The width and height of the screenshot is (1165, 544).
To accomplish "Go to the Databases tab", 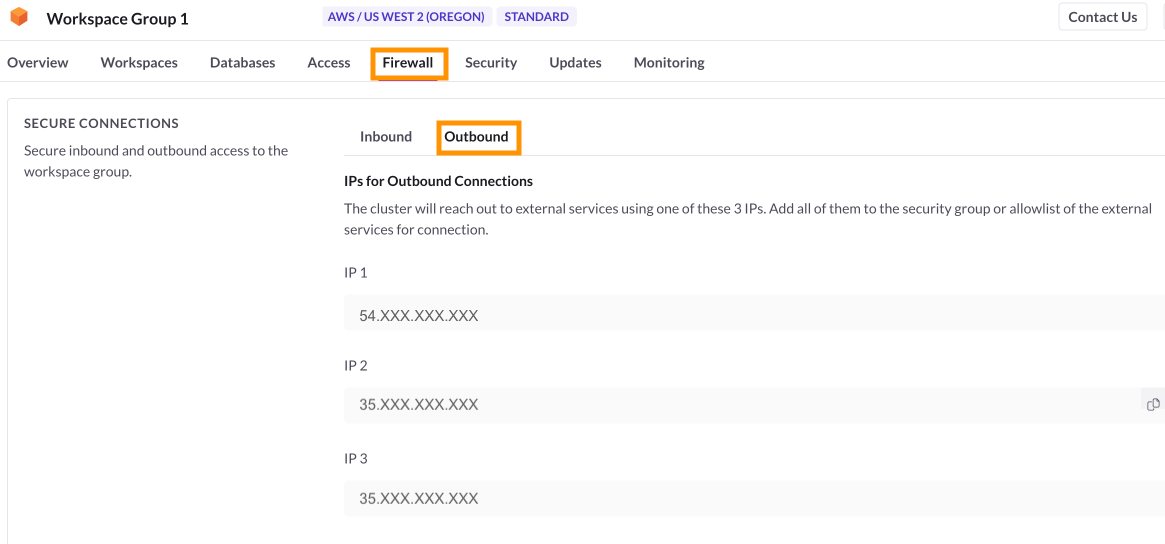I will (x=242, y=62).
